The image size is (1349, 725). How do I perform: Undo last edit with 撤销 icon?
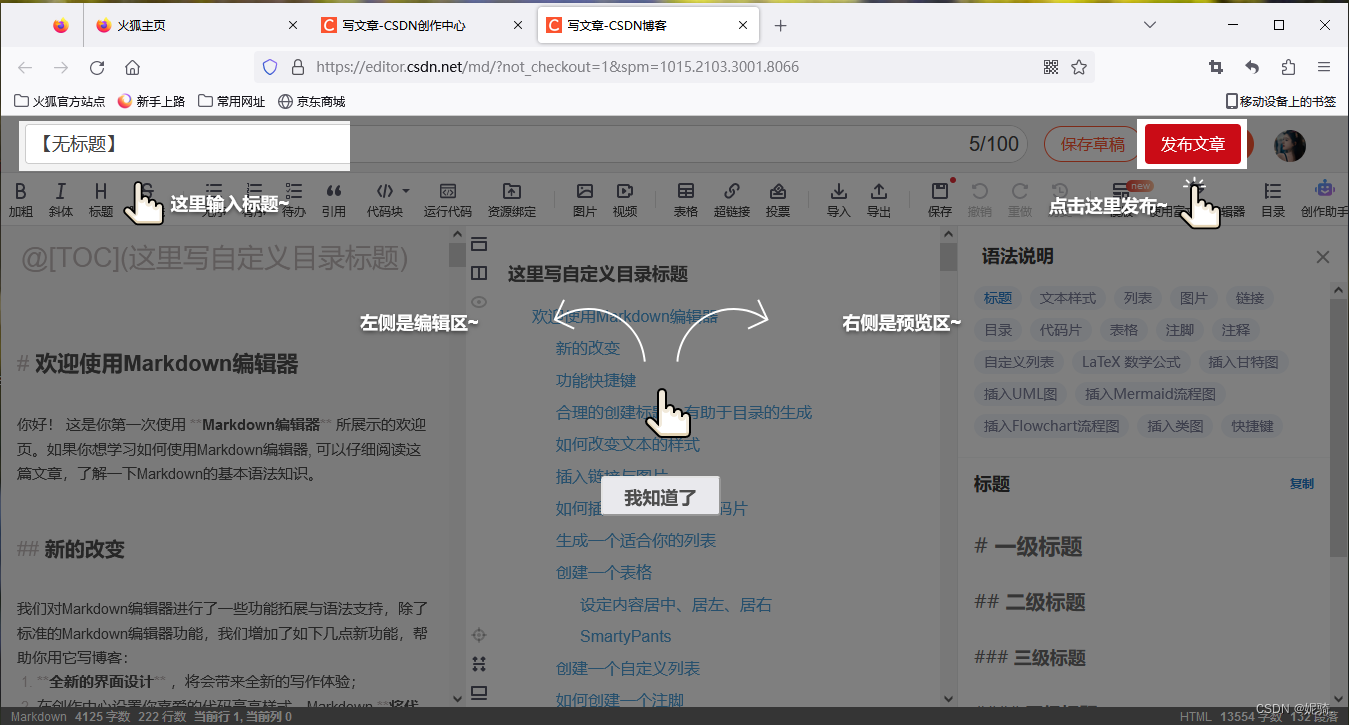coord(980,200)
